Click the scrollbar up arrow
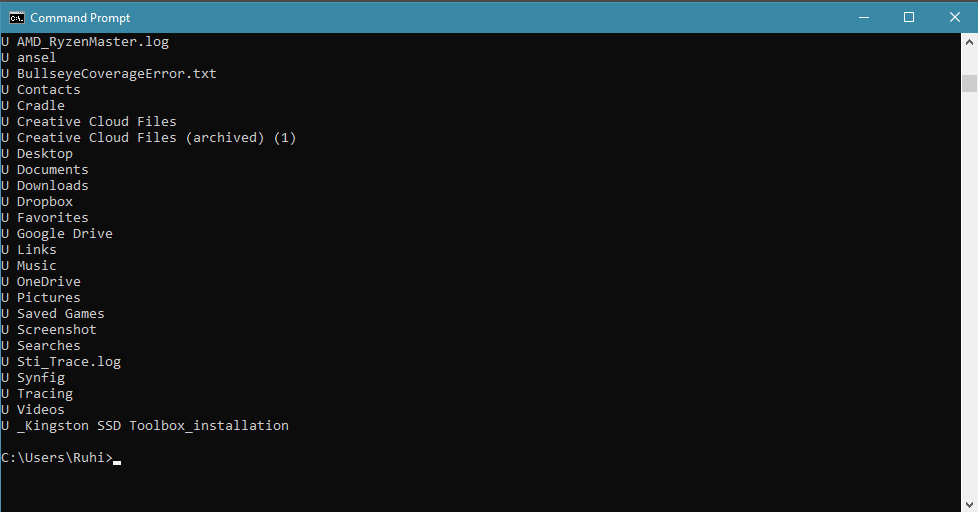 (x=969, y=42)
